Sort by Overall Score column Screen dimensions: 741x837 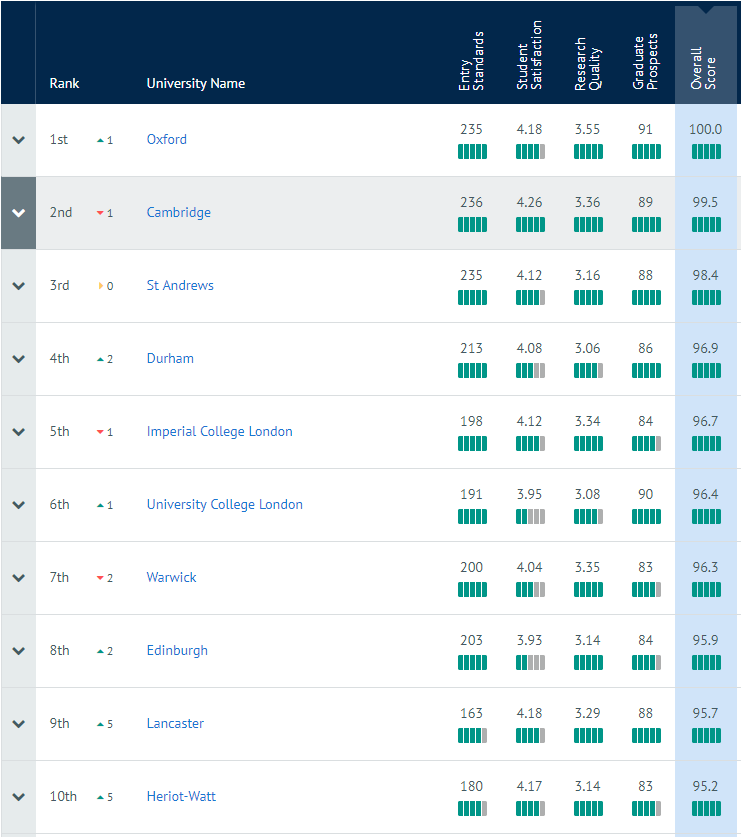coord(703,68)
